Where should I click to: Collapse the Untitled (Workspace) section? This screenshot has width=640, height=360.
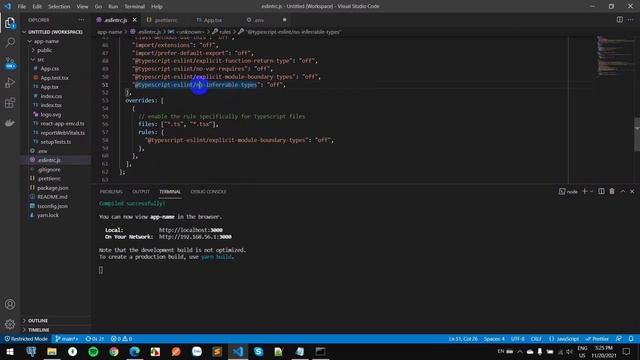point(56,32)
